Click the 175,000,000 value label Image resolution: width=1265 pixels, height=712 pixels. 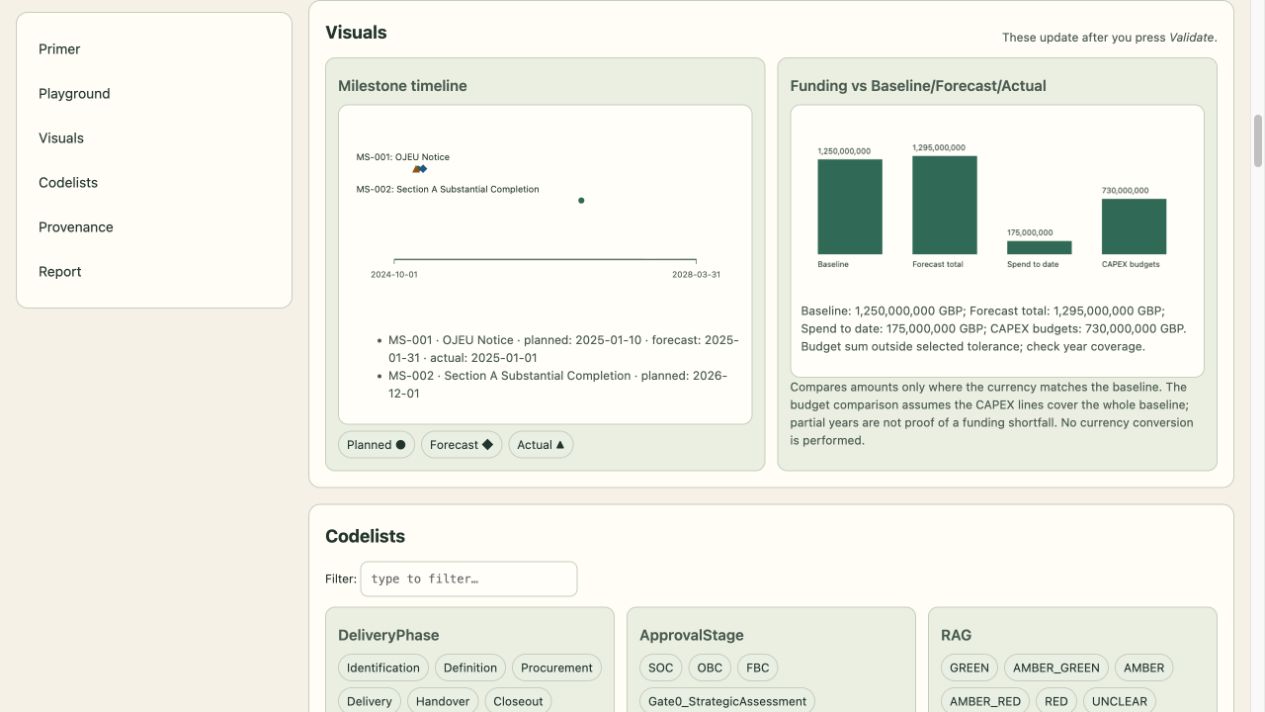tap(1030, 233)
